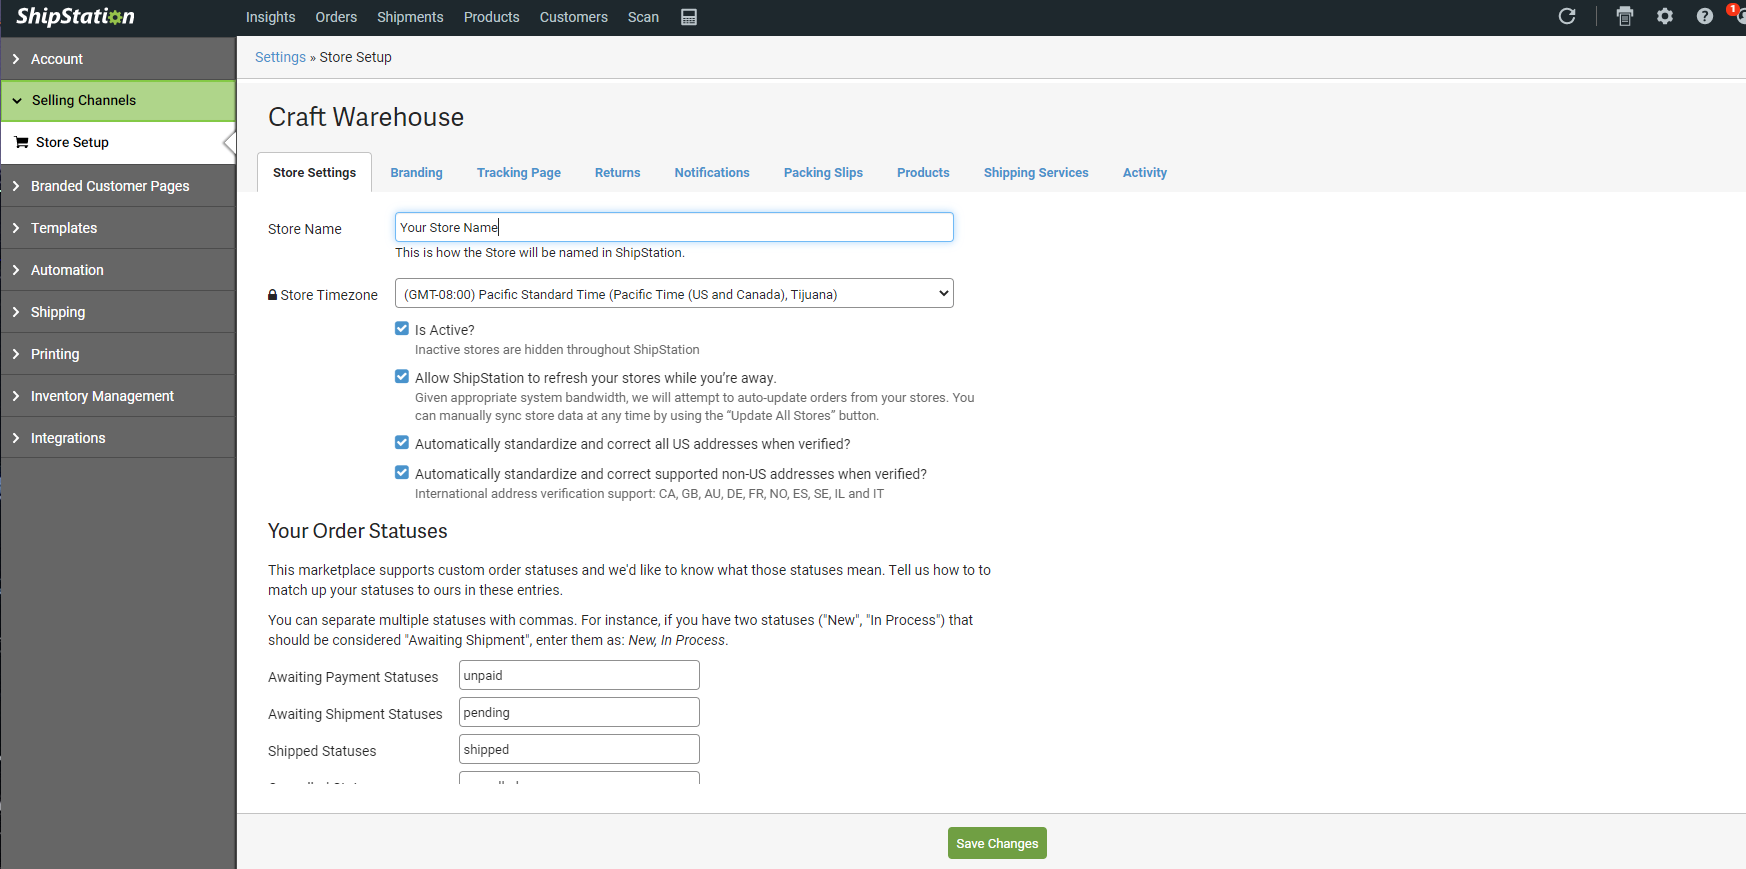
Task: Switch to the Packing Slips tab
Action: [x=823, y=172]
